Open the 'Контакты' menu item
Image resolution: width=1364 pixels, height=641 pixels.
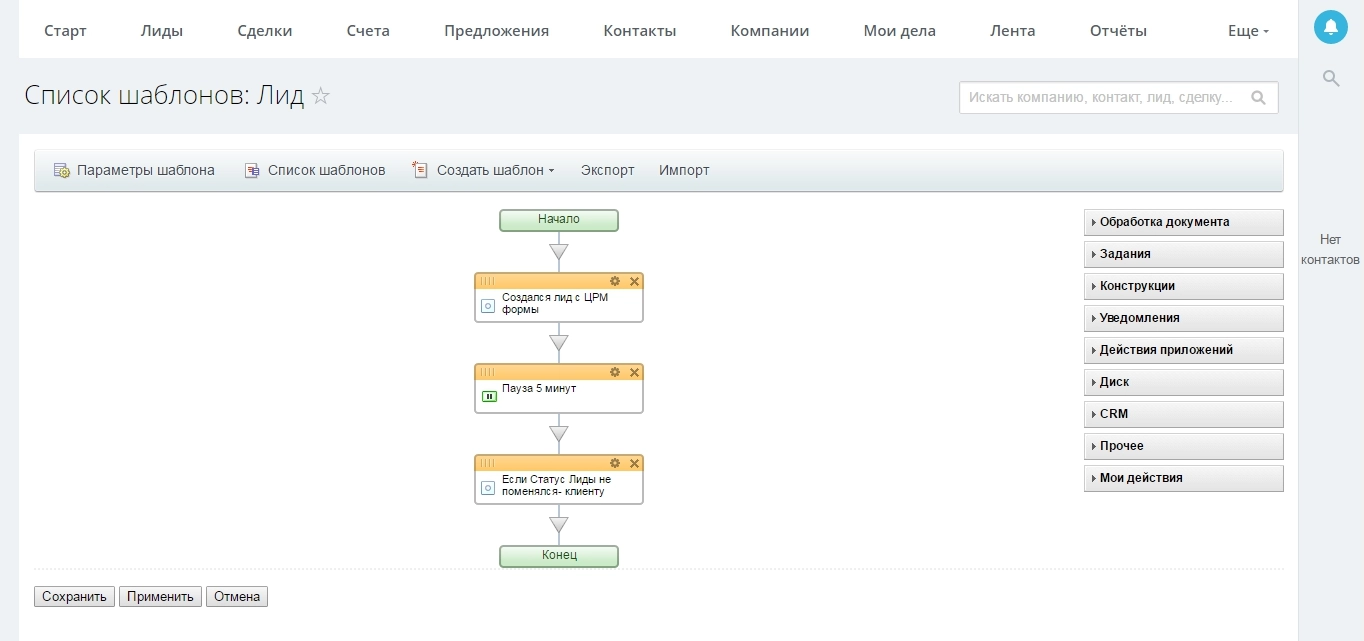(639, 31)
